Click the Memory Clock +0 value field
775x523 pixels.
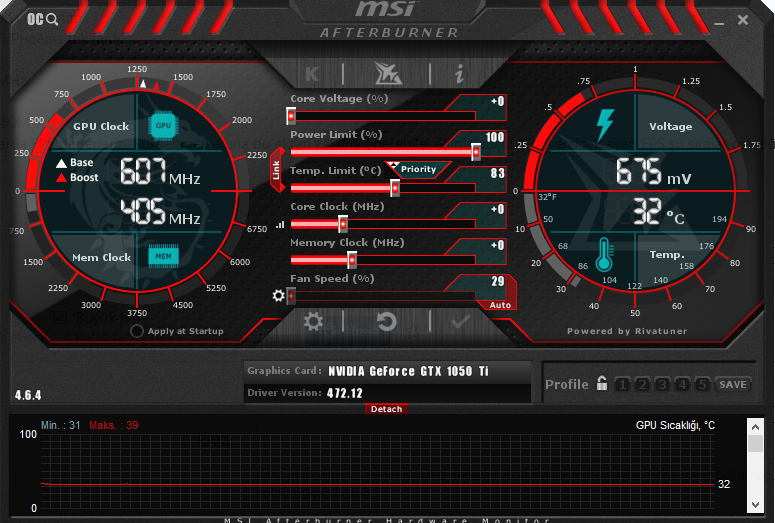pos(497,246)
